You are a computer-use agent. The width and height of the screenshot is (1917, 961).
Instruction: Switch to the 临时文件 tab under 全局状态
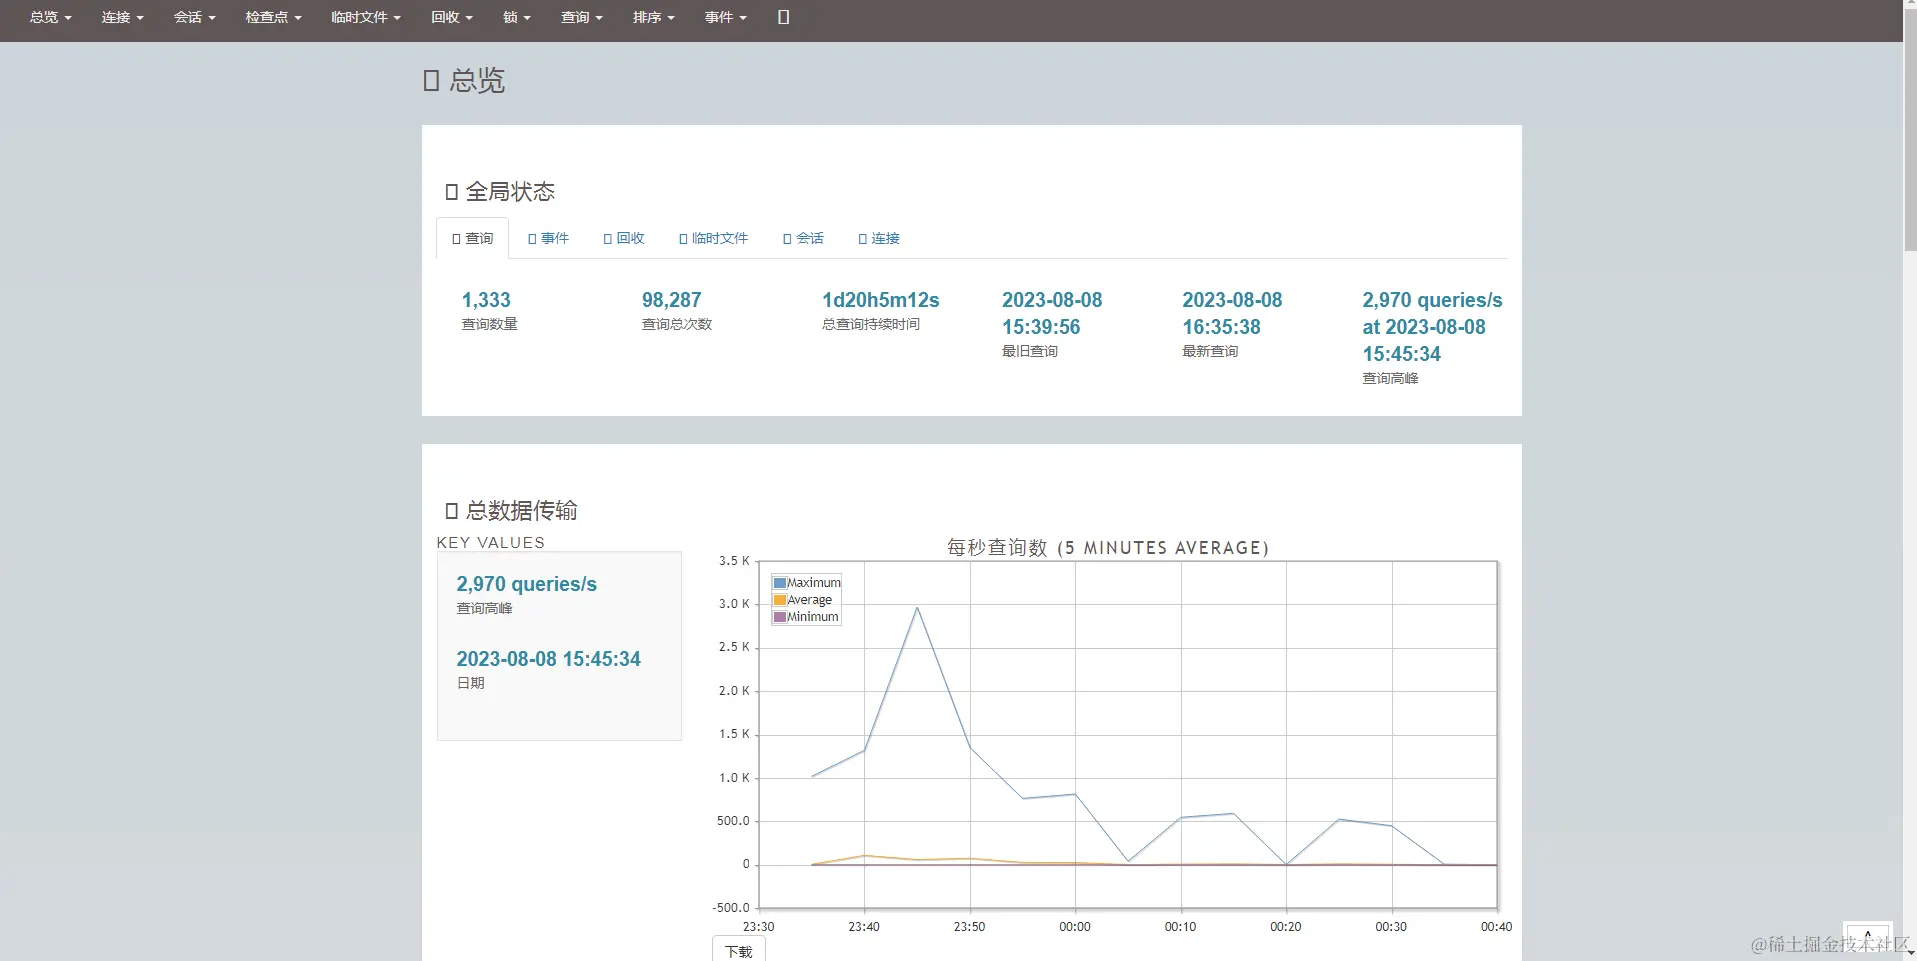pos(713,238)
